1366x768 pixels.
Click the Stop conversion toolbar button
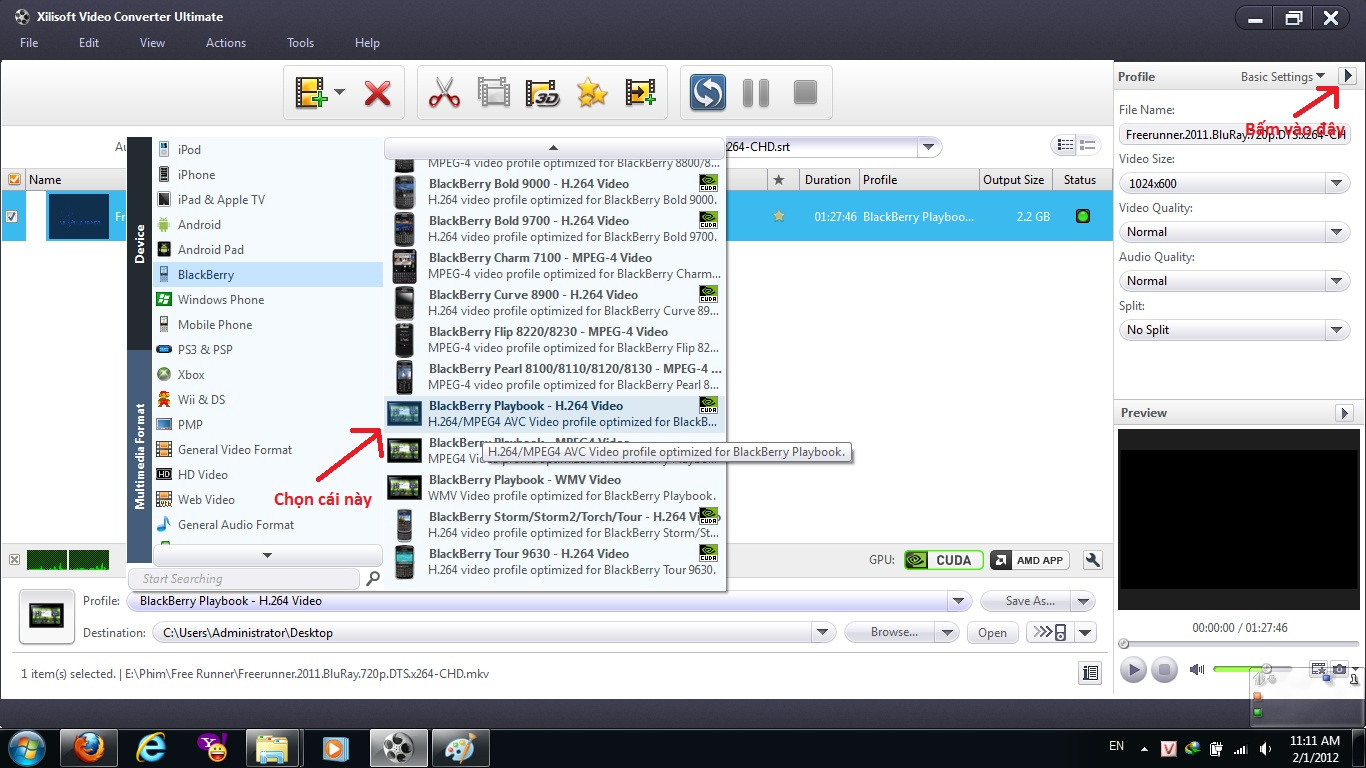805,93
